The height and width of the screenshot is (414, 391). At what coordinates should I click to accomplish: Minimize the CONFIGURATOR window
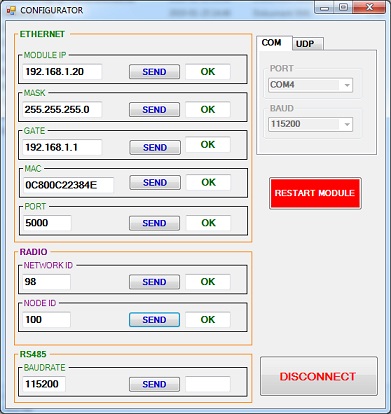click(x=325, y=8)
